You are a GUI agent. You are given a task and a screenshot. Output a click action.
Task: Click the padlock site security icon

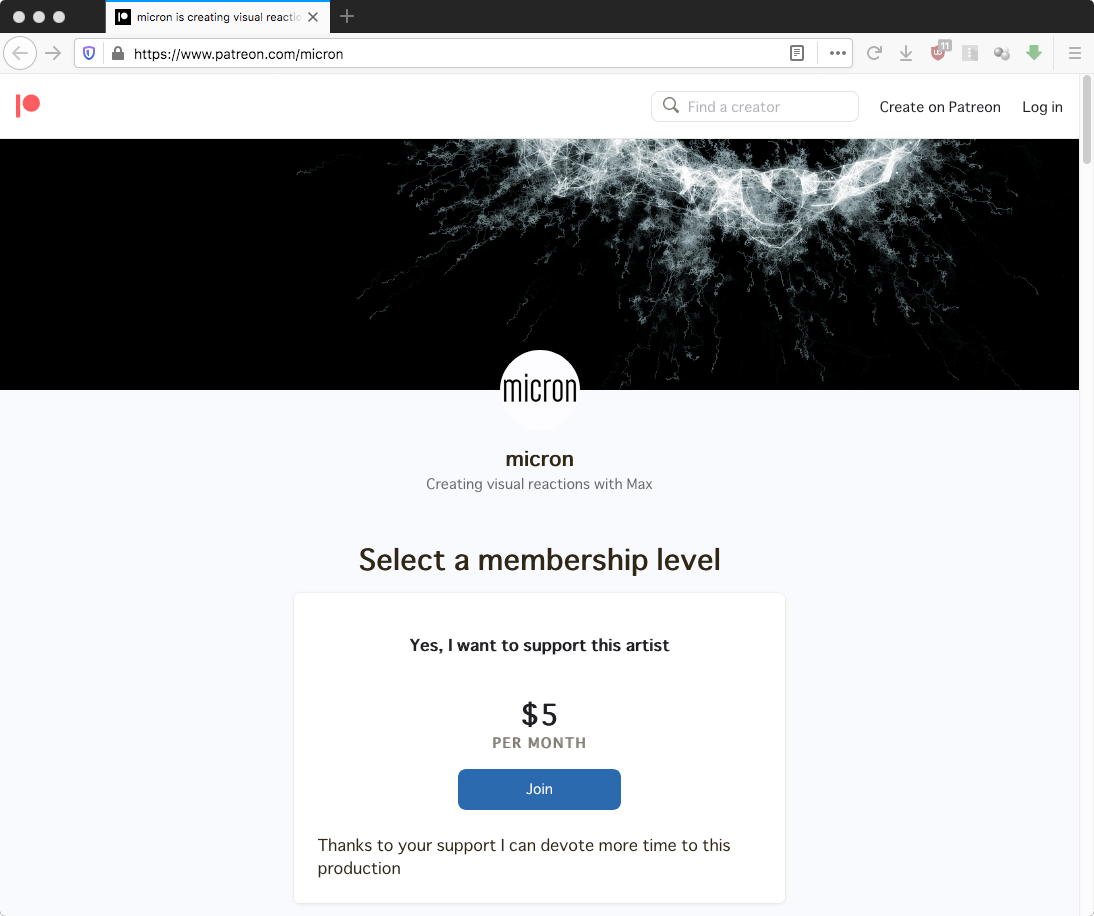118,53
